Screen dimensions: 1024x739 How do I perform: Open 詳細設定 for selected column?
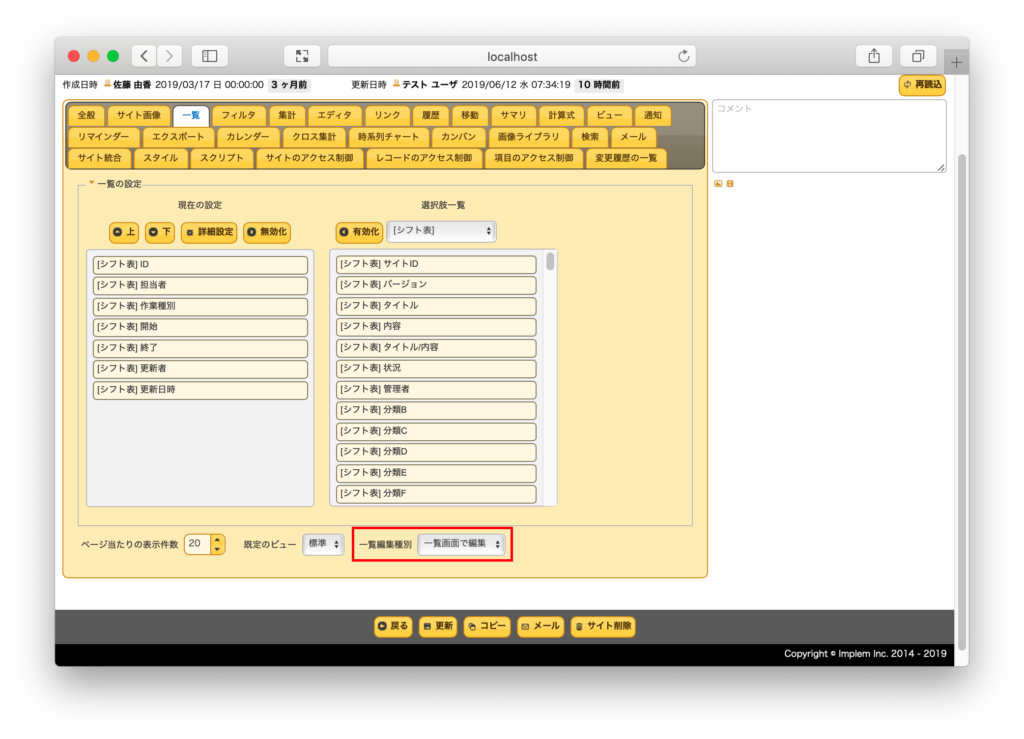pyautogui.click(x=209, y=232)
